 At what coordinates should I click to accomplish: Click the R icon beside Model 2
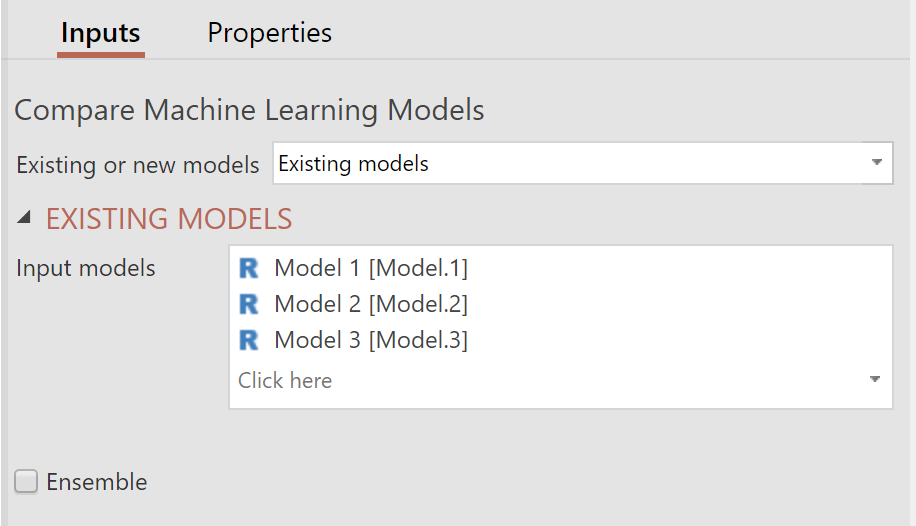tap(248, 304)
